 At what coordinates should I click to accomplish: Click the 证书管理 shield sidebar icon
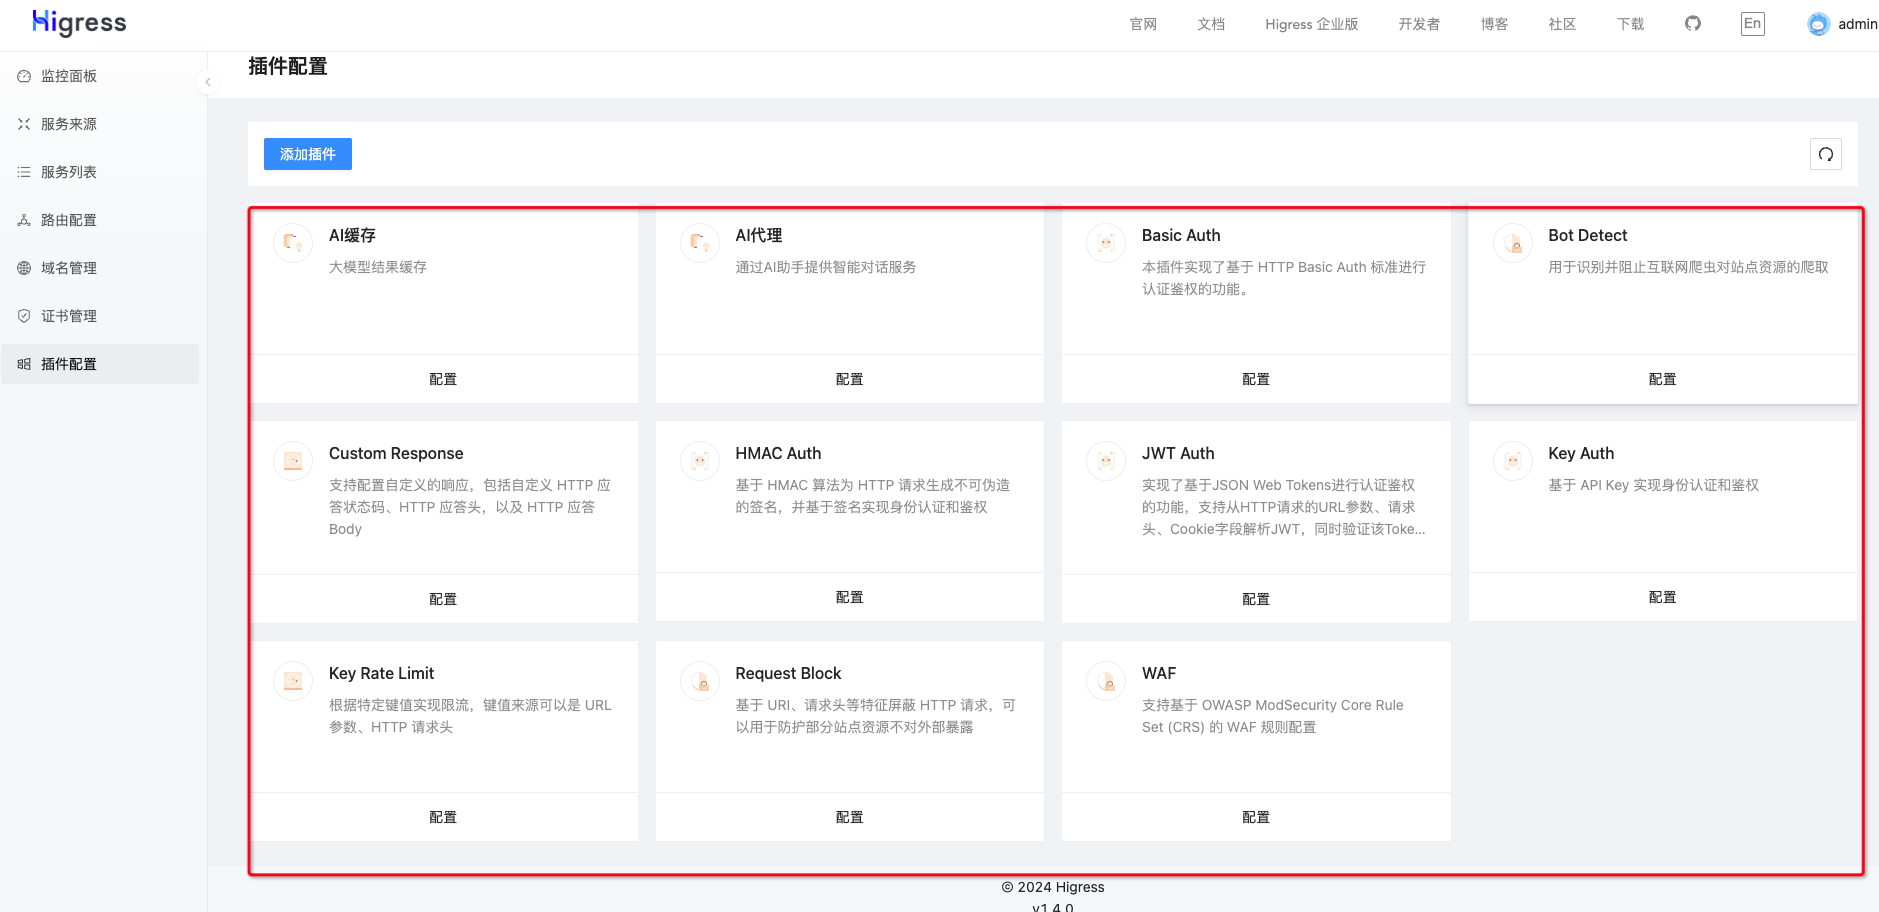click(x=24, y=316)
